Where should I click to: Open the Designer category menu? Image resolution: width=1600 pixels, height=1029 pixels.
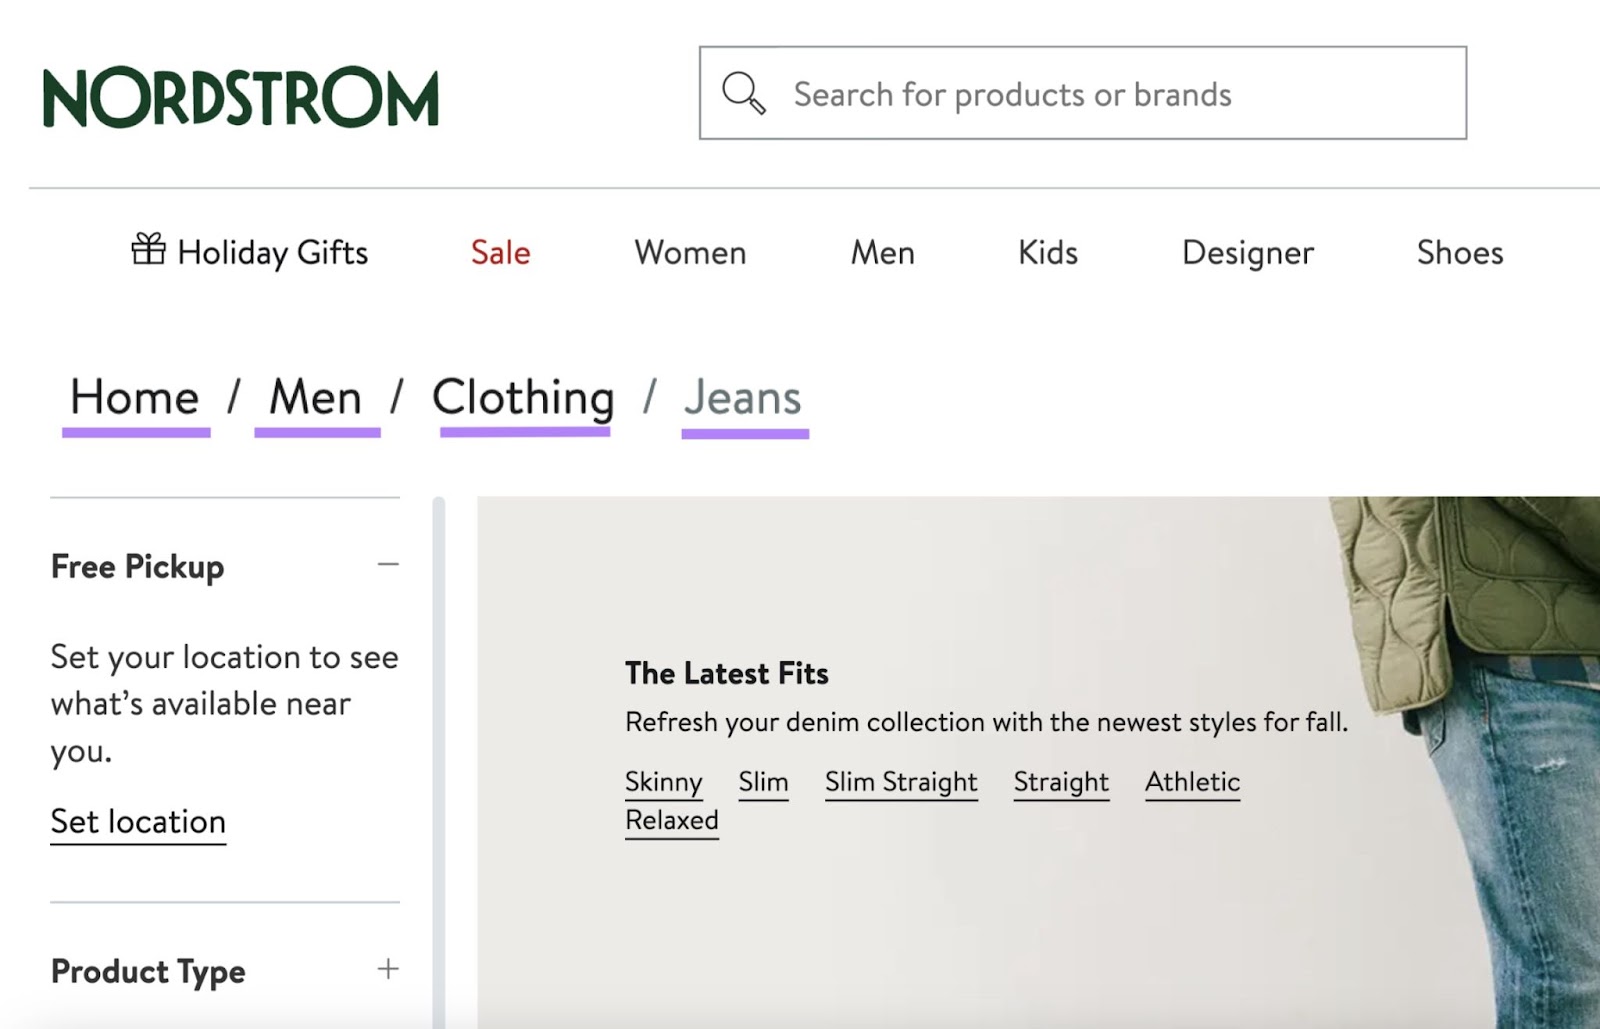coord(1247,253)
